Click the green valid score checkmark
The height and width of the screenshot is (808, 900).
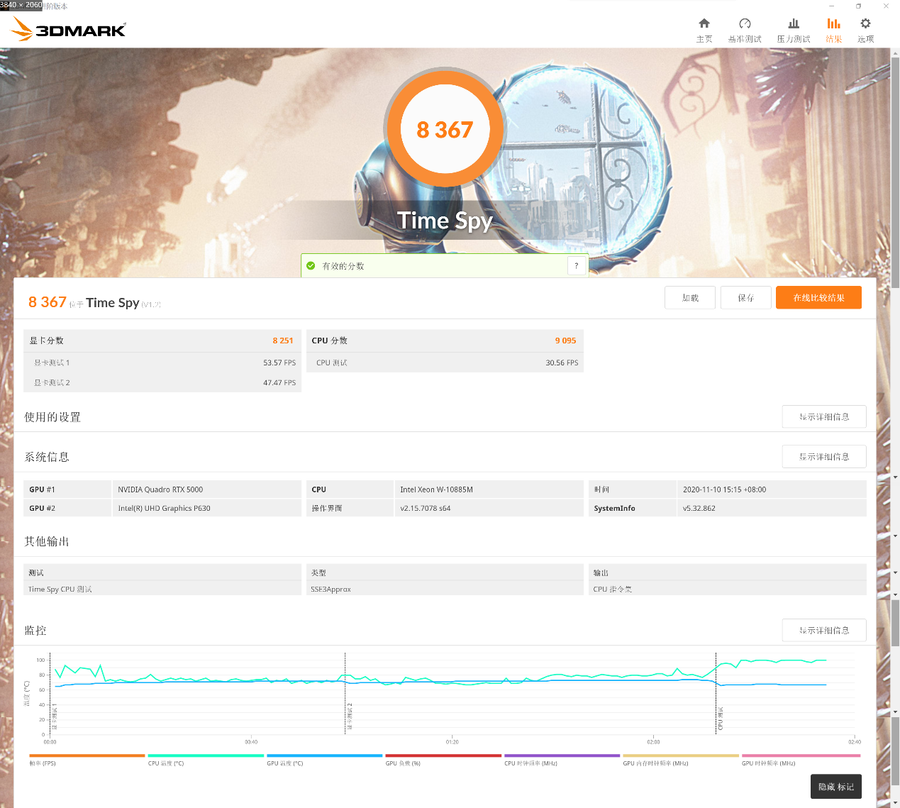(x=311, y=266)
